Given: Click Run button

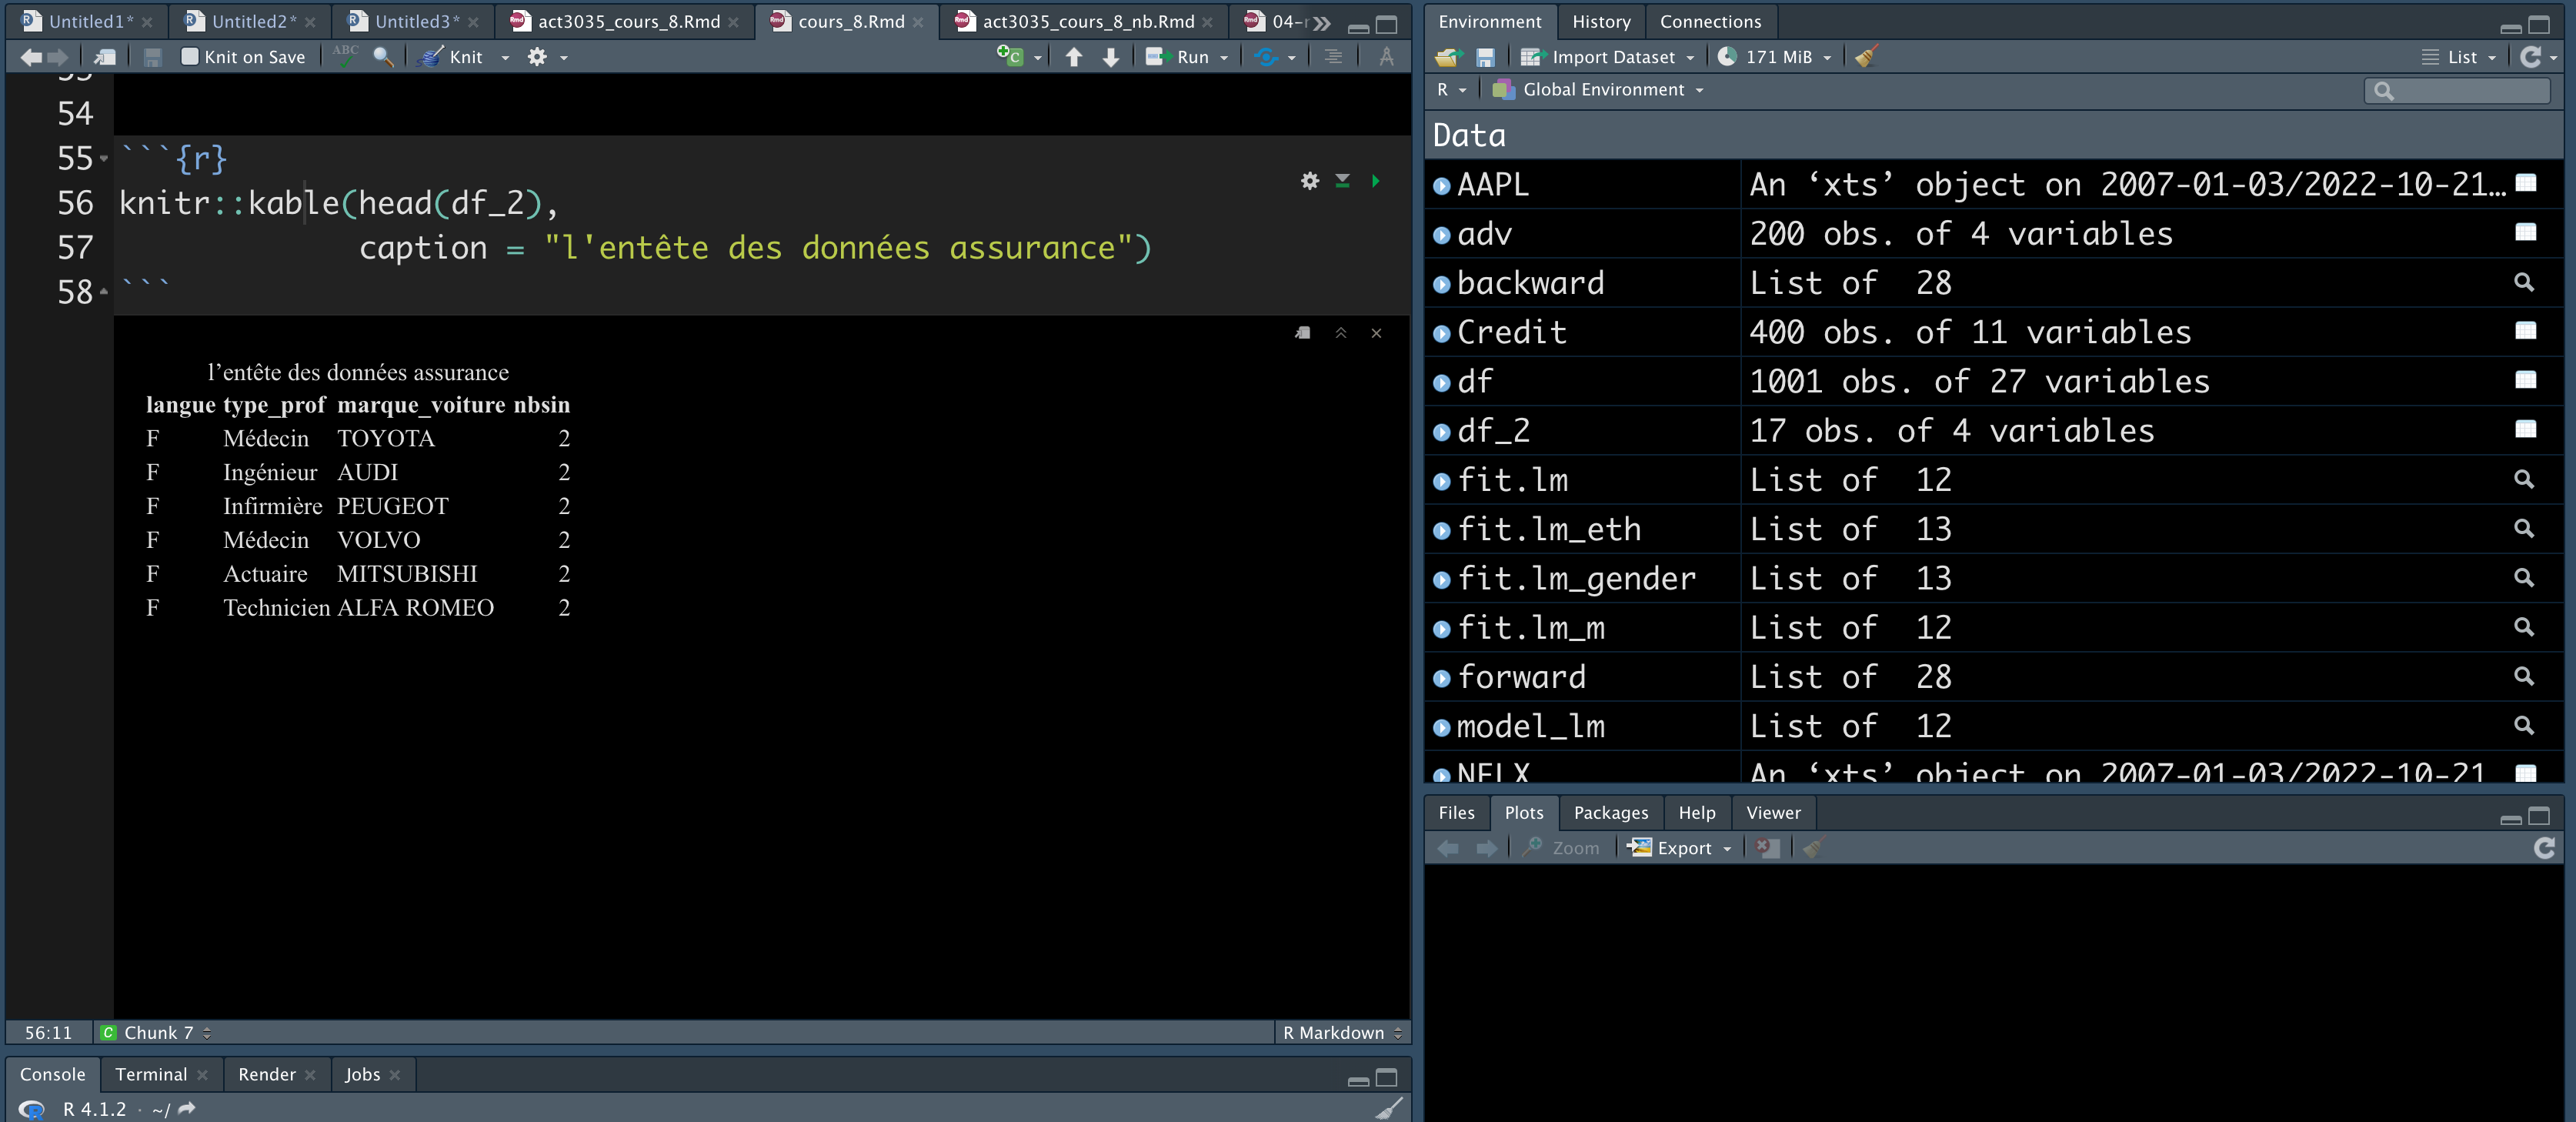Looking at the screenshot, I should click(x=1178, y=57).
